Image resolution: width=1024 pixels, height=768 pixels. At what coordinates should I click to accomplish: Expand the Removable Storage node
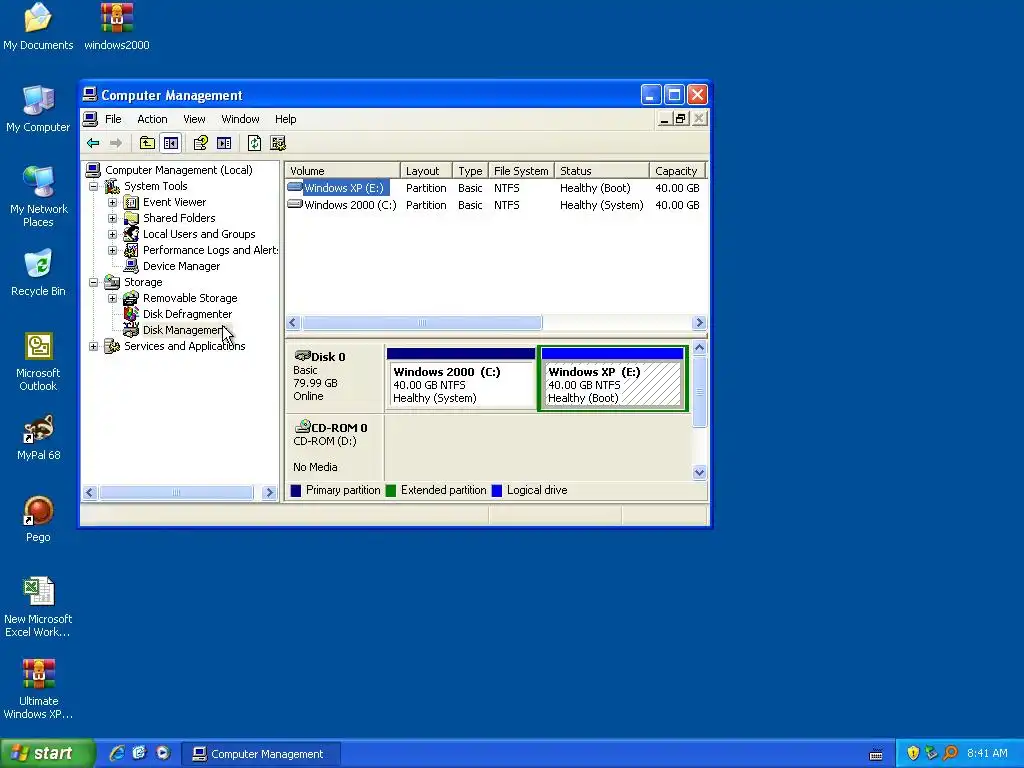pyautogui.click(x=112, y=298)
